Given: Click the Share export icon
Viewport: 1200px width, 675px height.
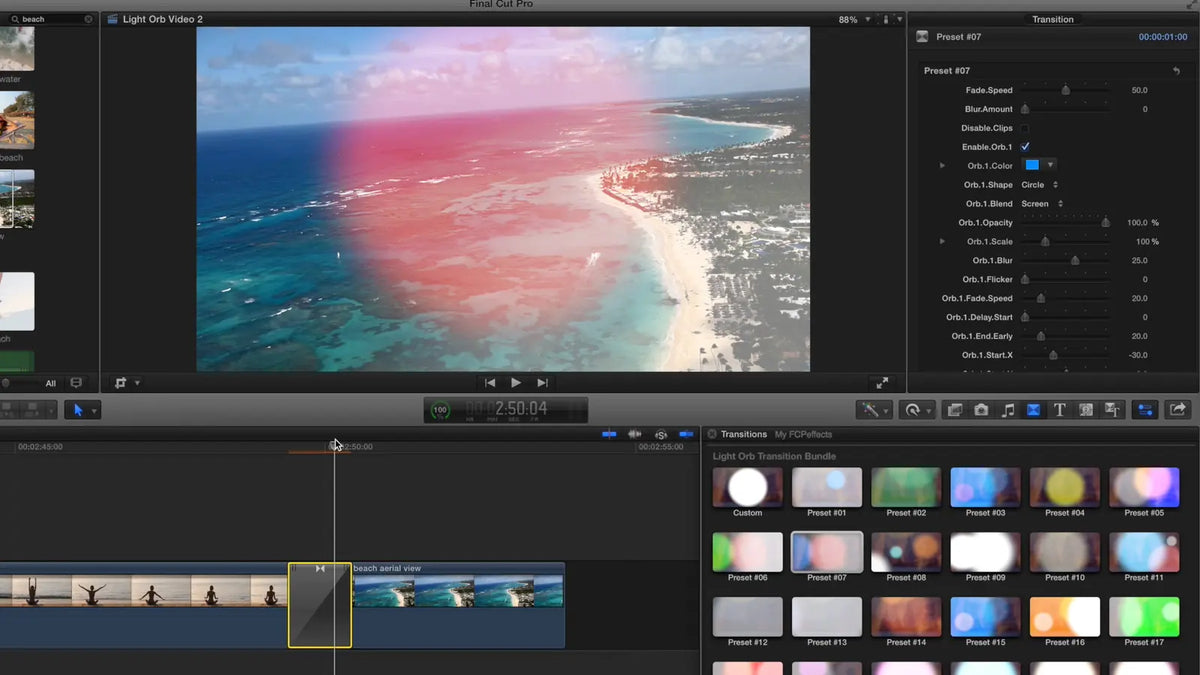Looking at the screenshot, I should click(1177, 410).
